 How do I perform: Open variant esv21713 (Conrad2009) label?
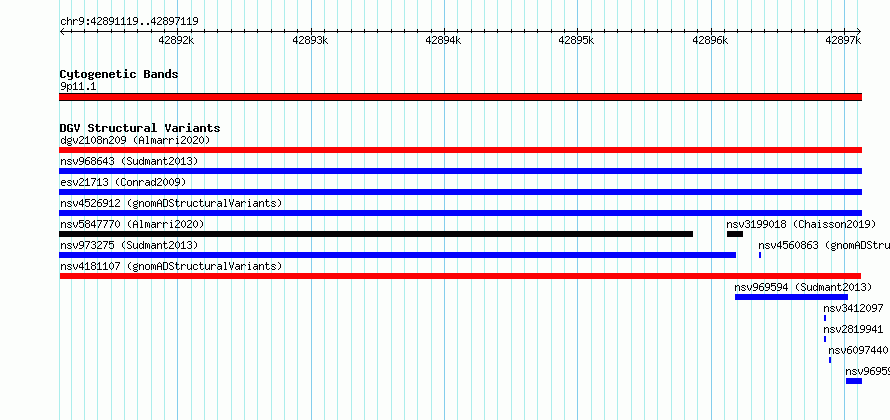click(x=123, y=182)
